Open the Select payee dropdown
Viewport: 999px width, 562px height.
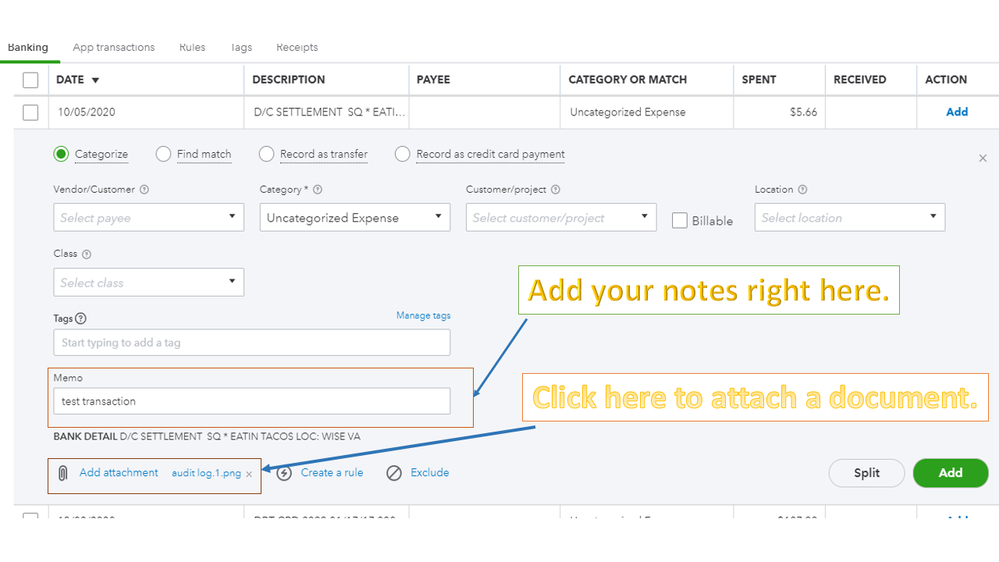[x=148, y=217]
